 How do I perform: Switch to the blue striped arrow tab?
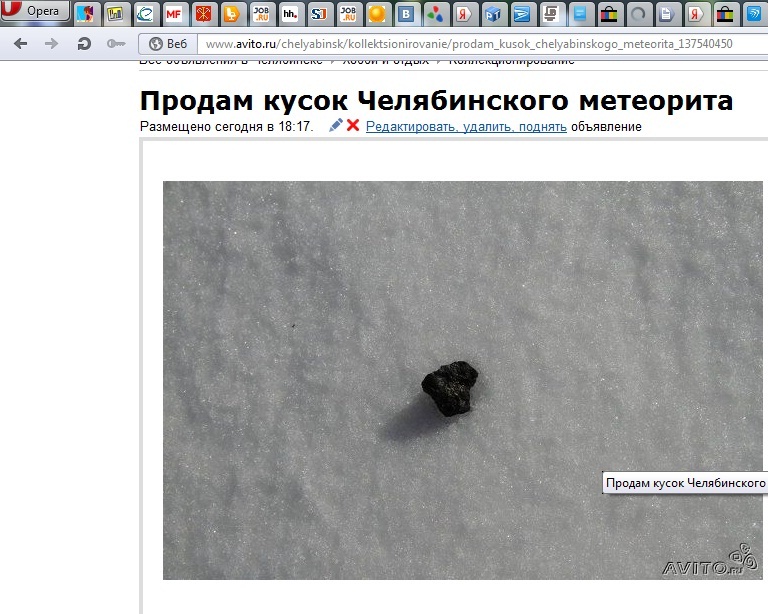coord(522,14)
